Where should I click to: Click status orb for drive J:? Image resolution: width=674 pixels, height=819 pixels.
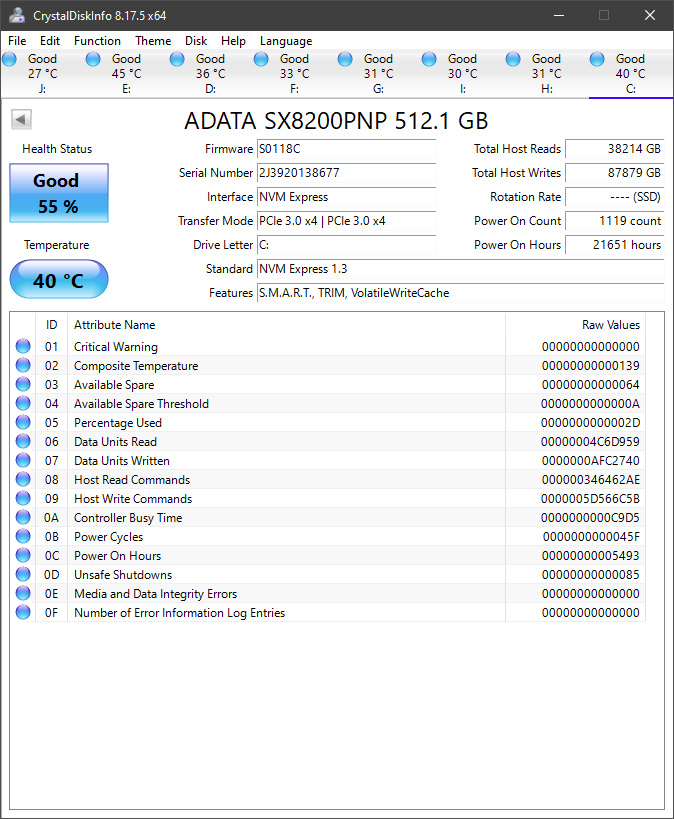click(x=9, y=59)
